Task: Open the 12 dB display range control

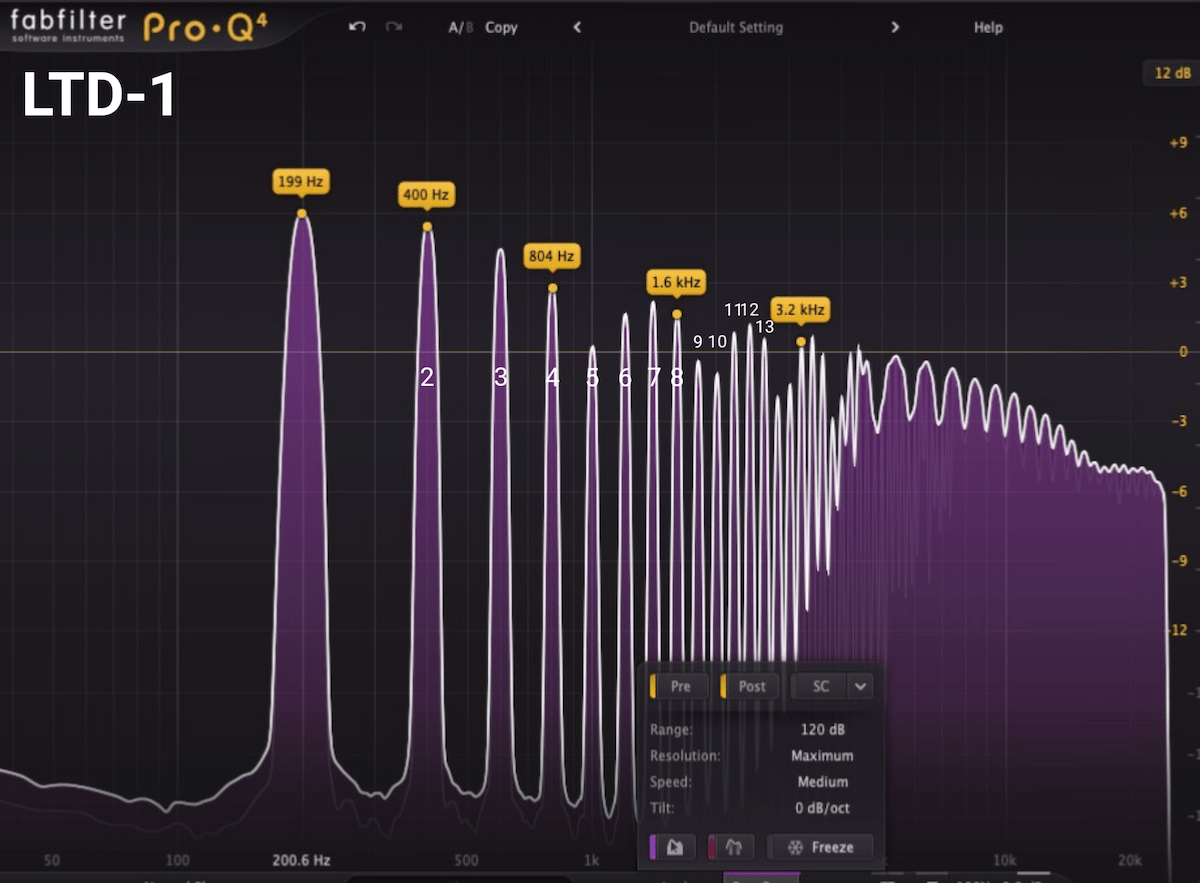Action: [1172, 73]
